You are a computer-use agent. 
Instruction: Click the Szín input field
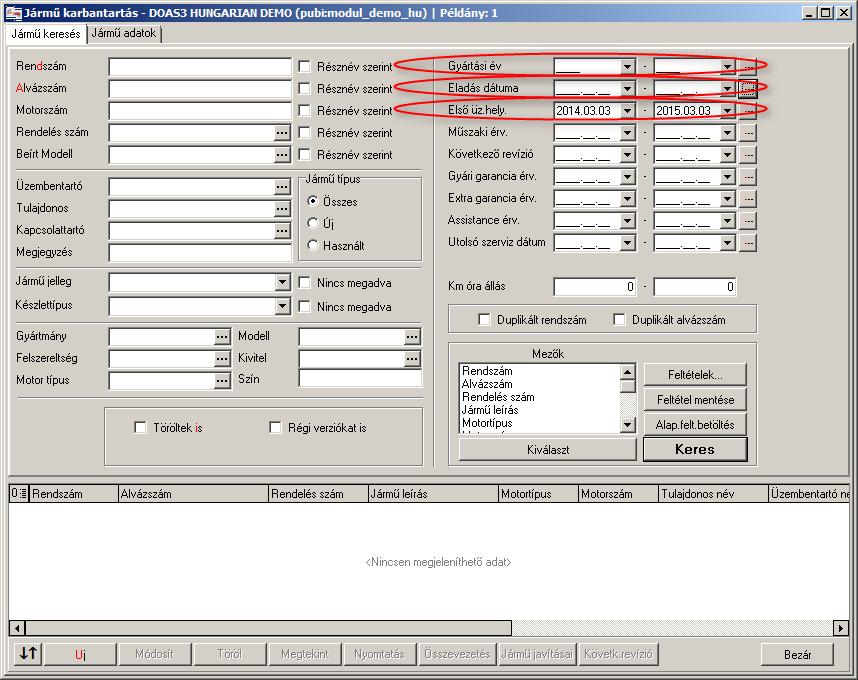[x=360, y=379]
